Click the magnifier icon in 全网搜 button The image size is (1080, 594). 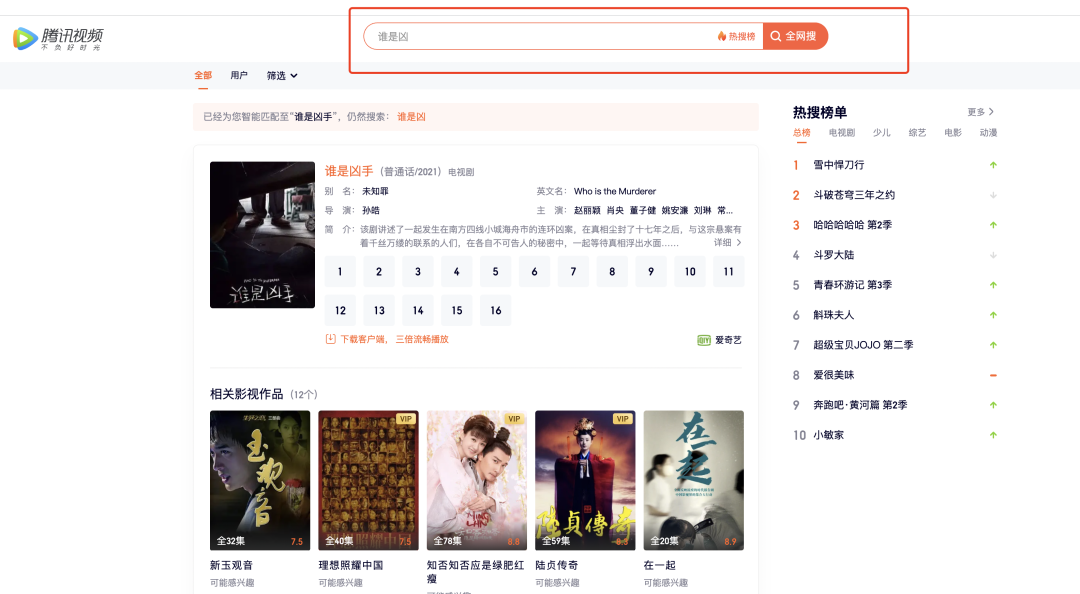[x=775, y=34]
